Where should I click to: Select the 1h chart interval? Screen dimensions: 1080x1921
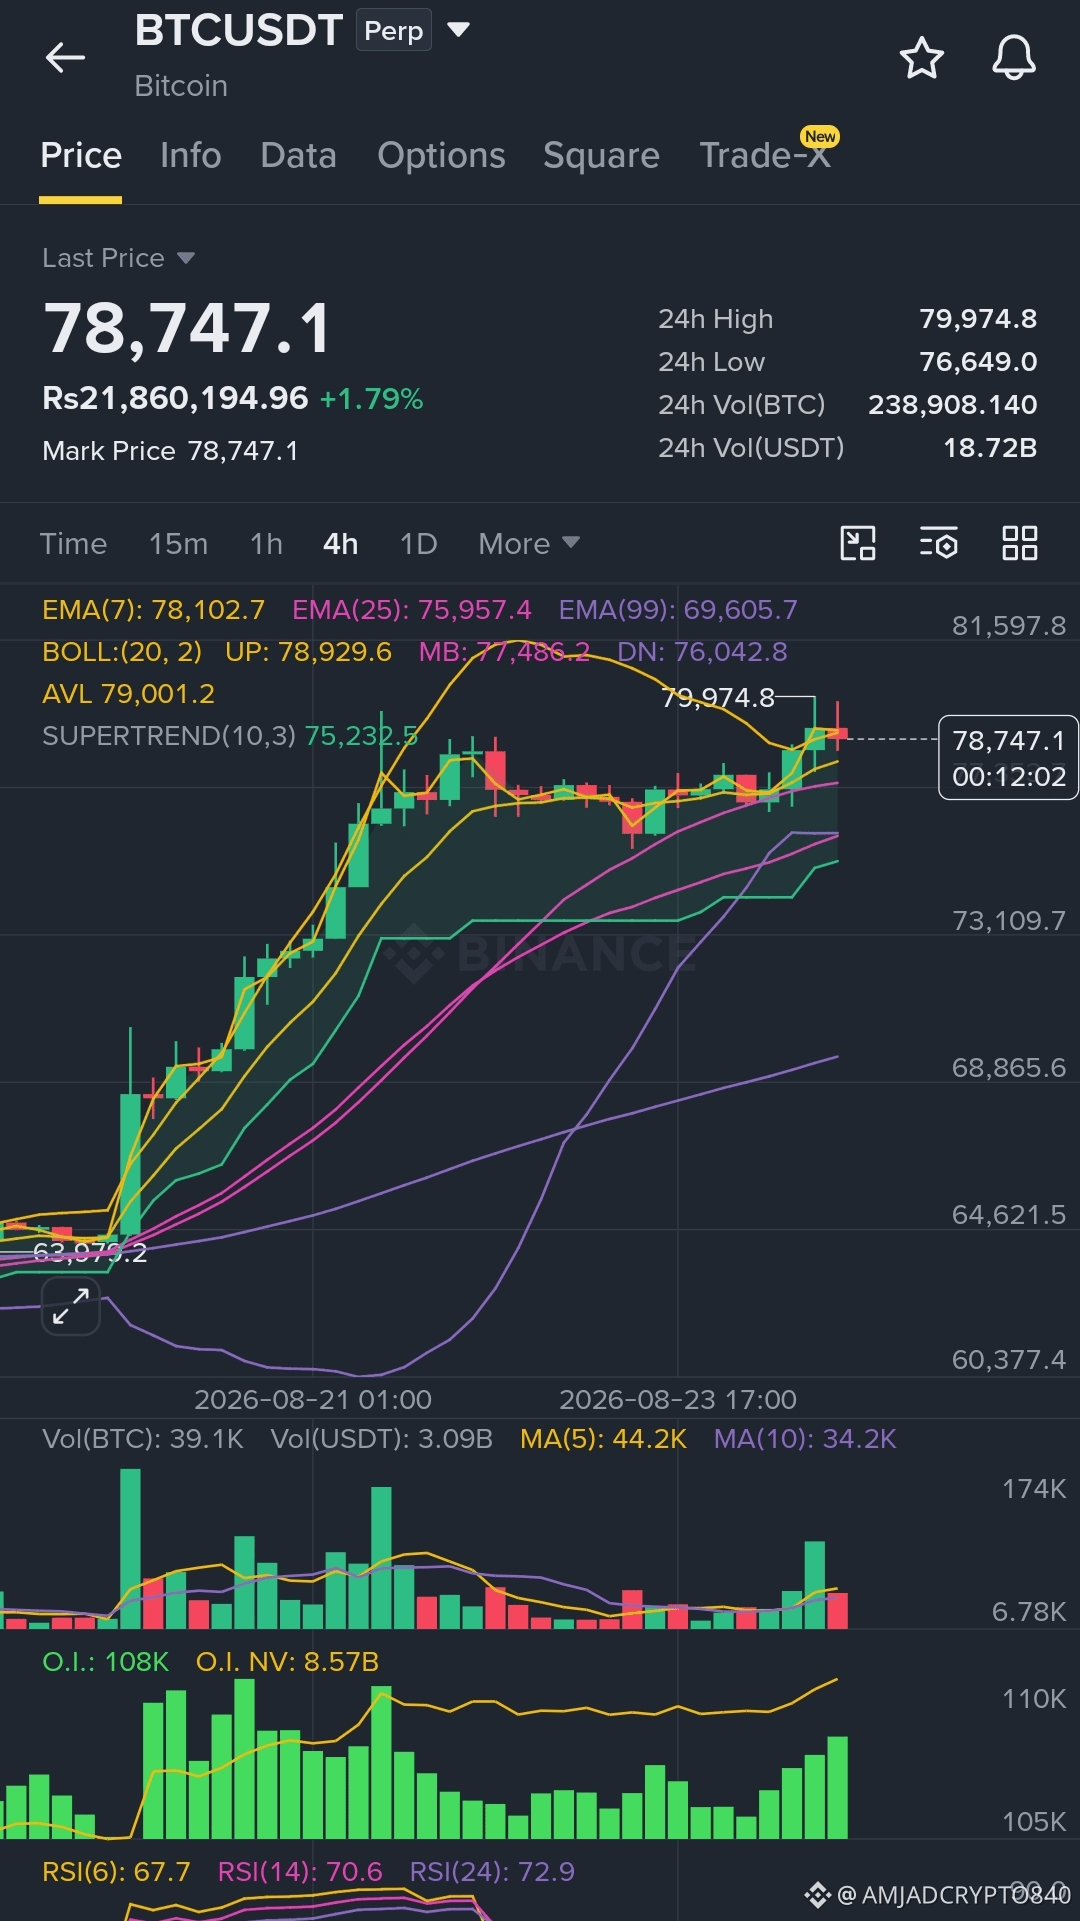(x=266, y=543)
